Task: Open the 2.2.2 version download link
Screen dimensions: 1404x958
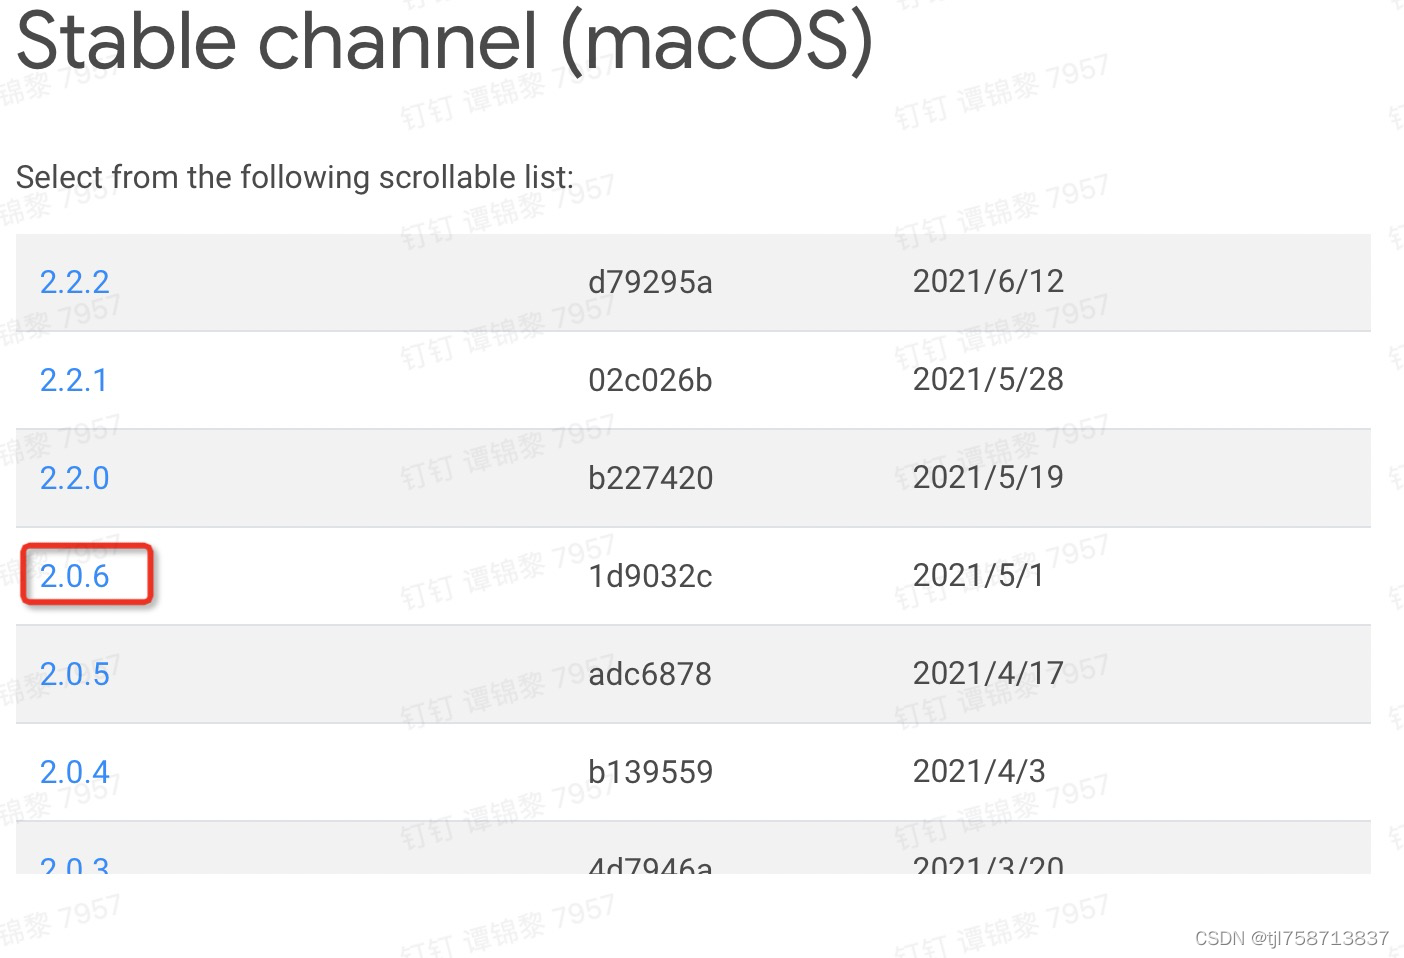Action: point(74,282)
